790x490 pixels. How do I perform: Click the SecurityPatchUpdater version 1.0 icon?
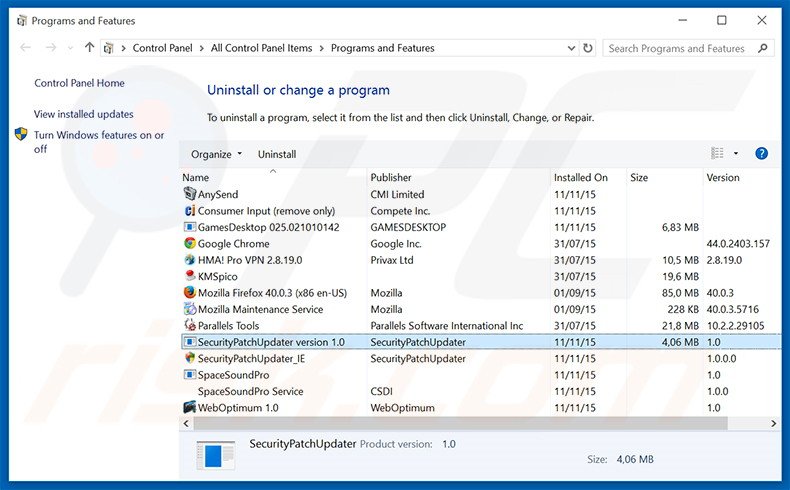189,342
